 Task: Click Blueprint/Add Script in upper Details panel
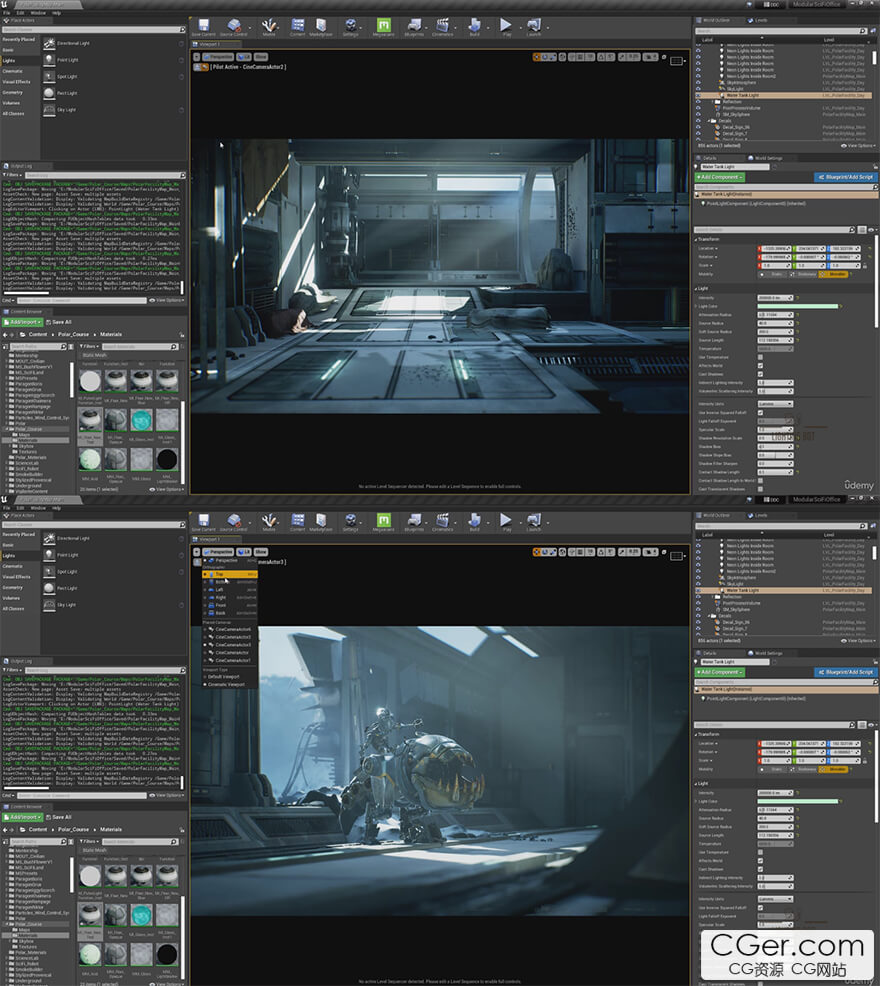pyautogui.click(x=845, y=177)
